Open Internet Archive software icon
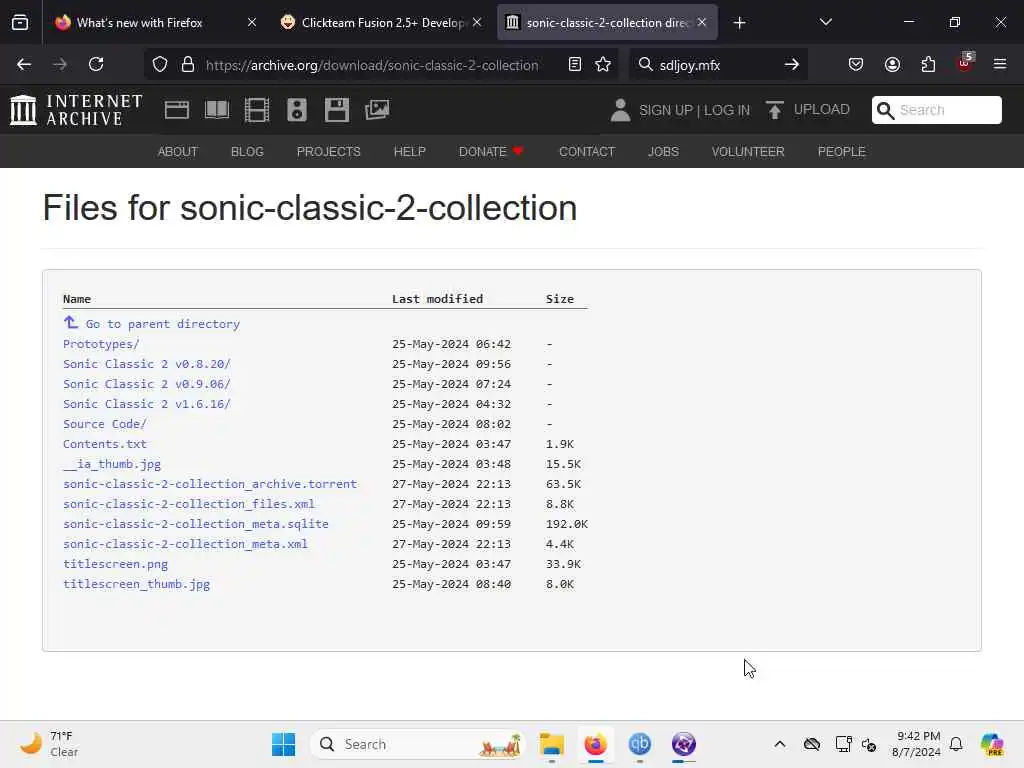 pos(337,110)
